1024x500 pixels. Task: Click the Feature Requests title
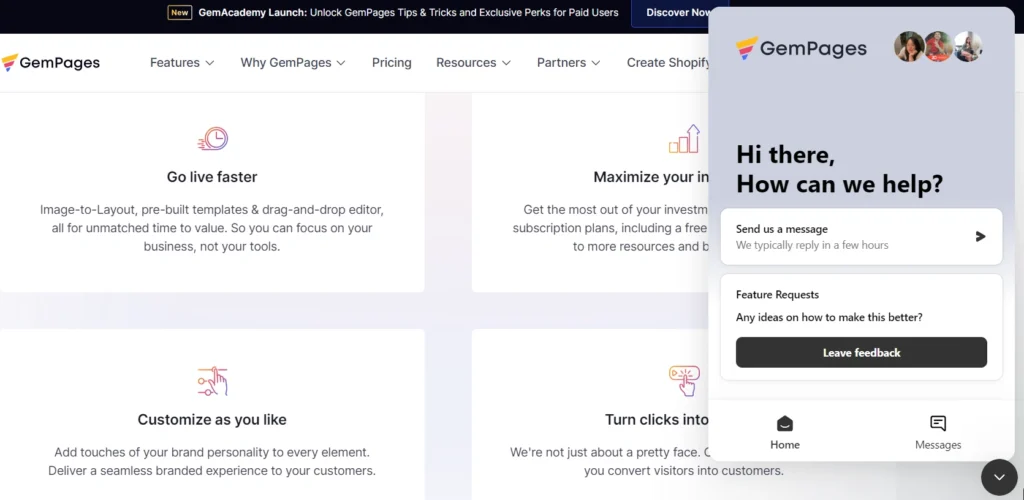pos(777,294)
